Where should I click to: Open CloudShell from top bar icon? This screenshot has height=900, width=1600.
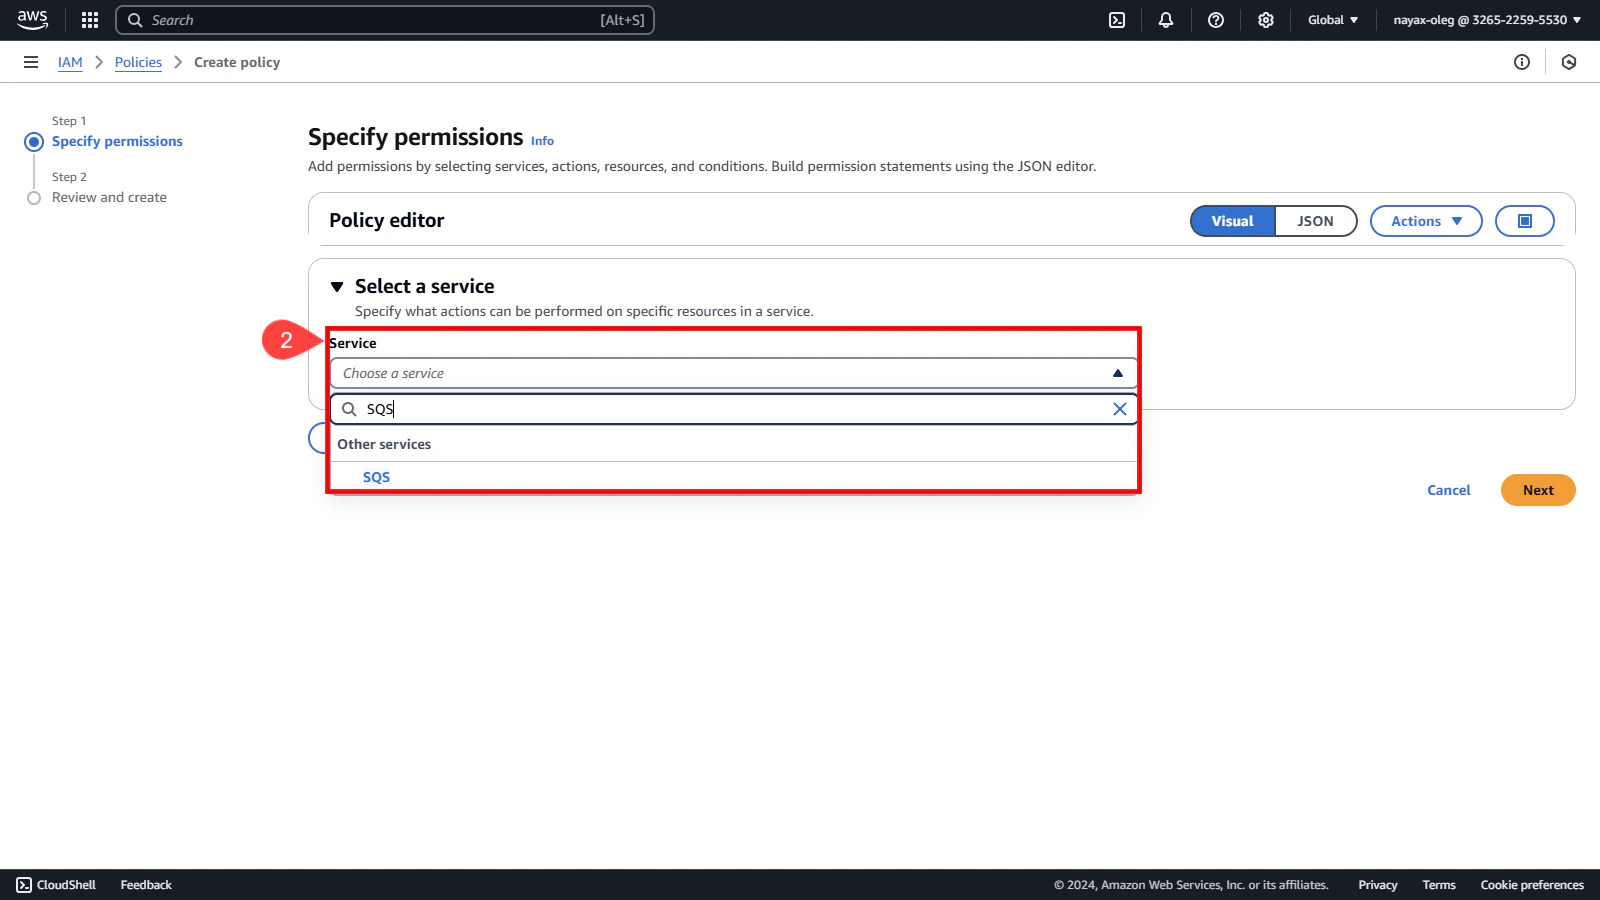point(1117,20)
